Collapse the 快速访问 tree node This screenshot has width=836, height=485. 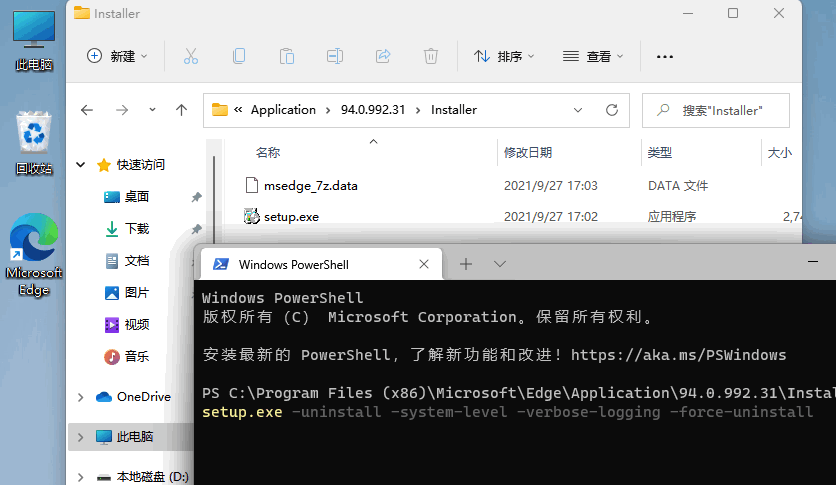tap(81, 165)
